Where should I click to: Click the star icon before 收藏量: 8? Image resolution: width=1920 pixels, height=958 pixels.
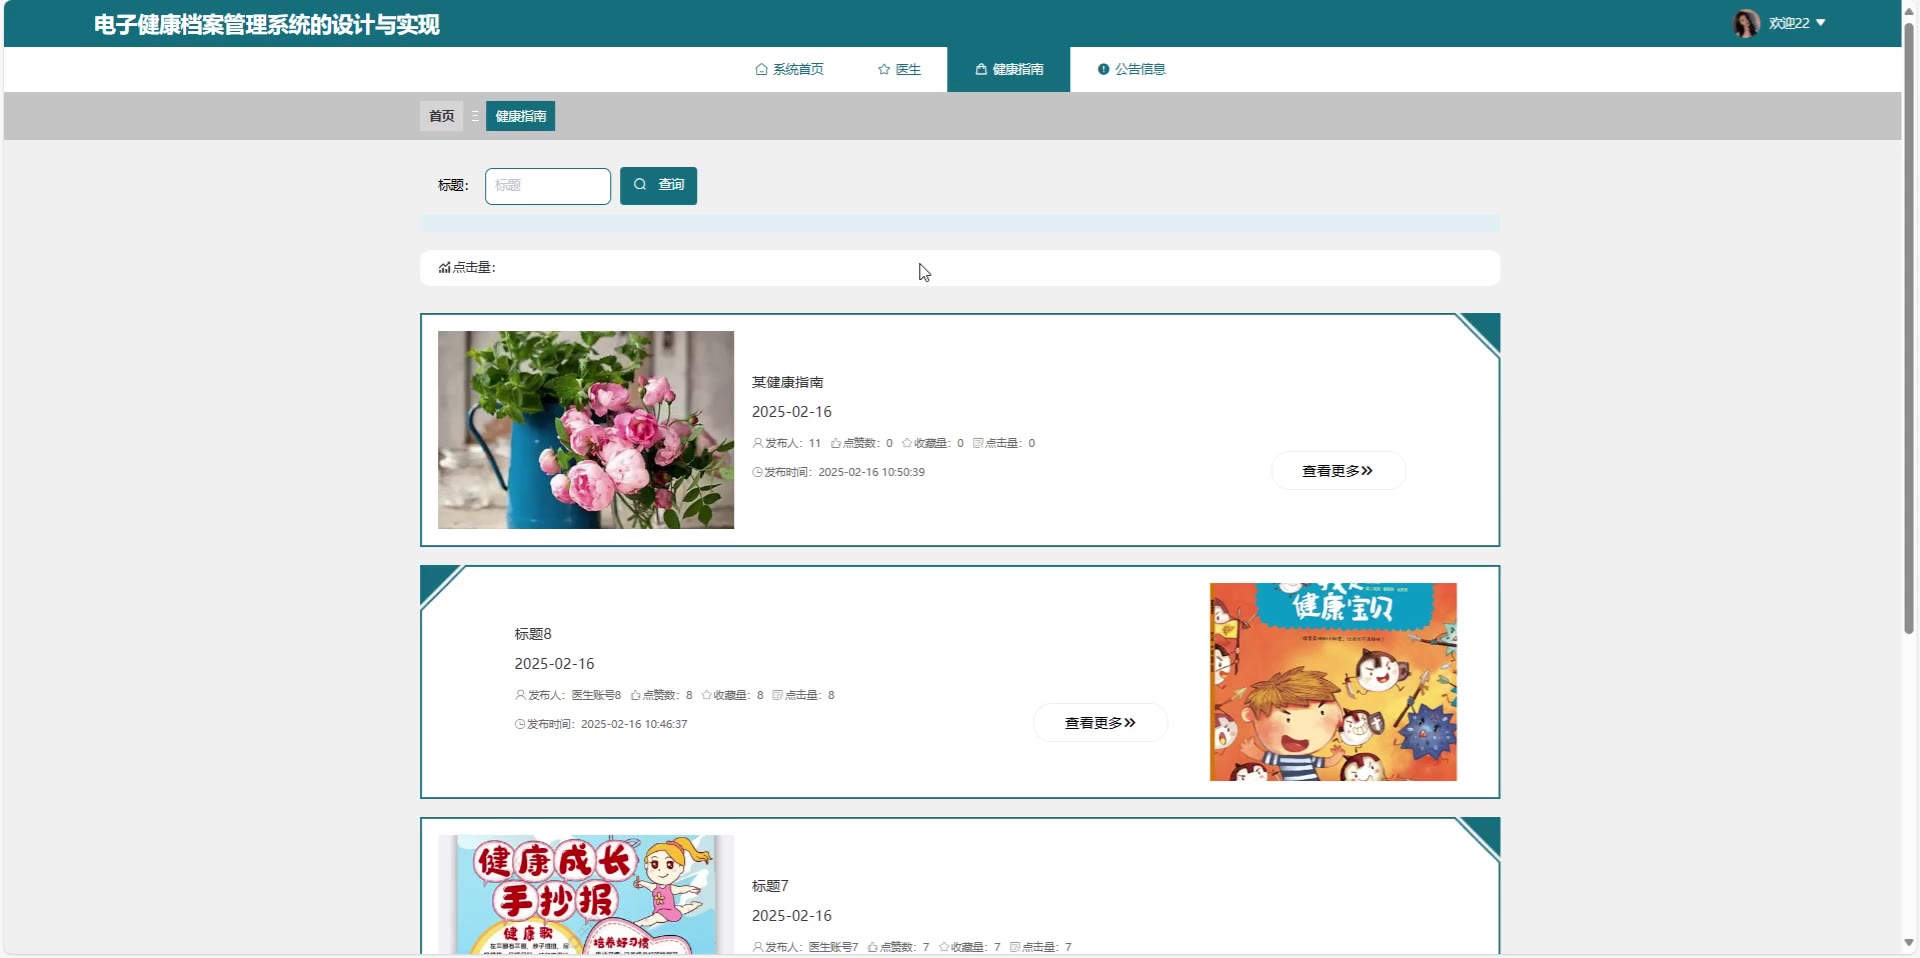tap(706, 695)
